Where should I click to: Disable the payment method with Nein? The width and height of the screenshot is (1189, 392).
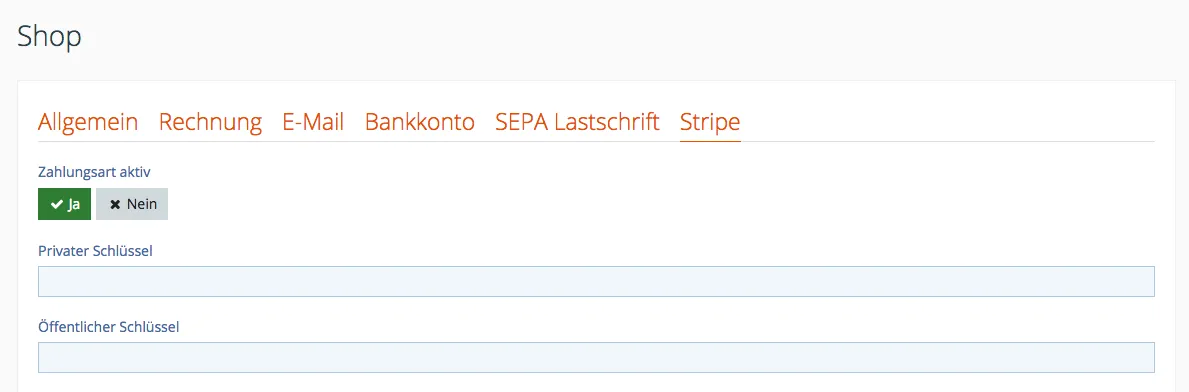[x=132, y=204]
